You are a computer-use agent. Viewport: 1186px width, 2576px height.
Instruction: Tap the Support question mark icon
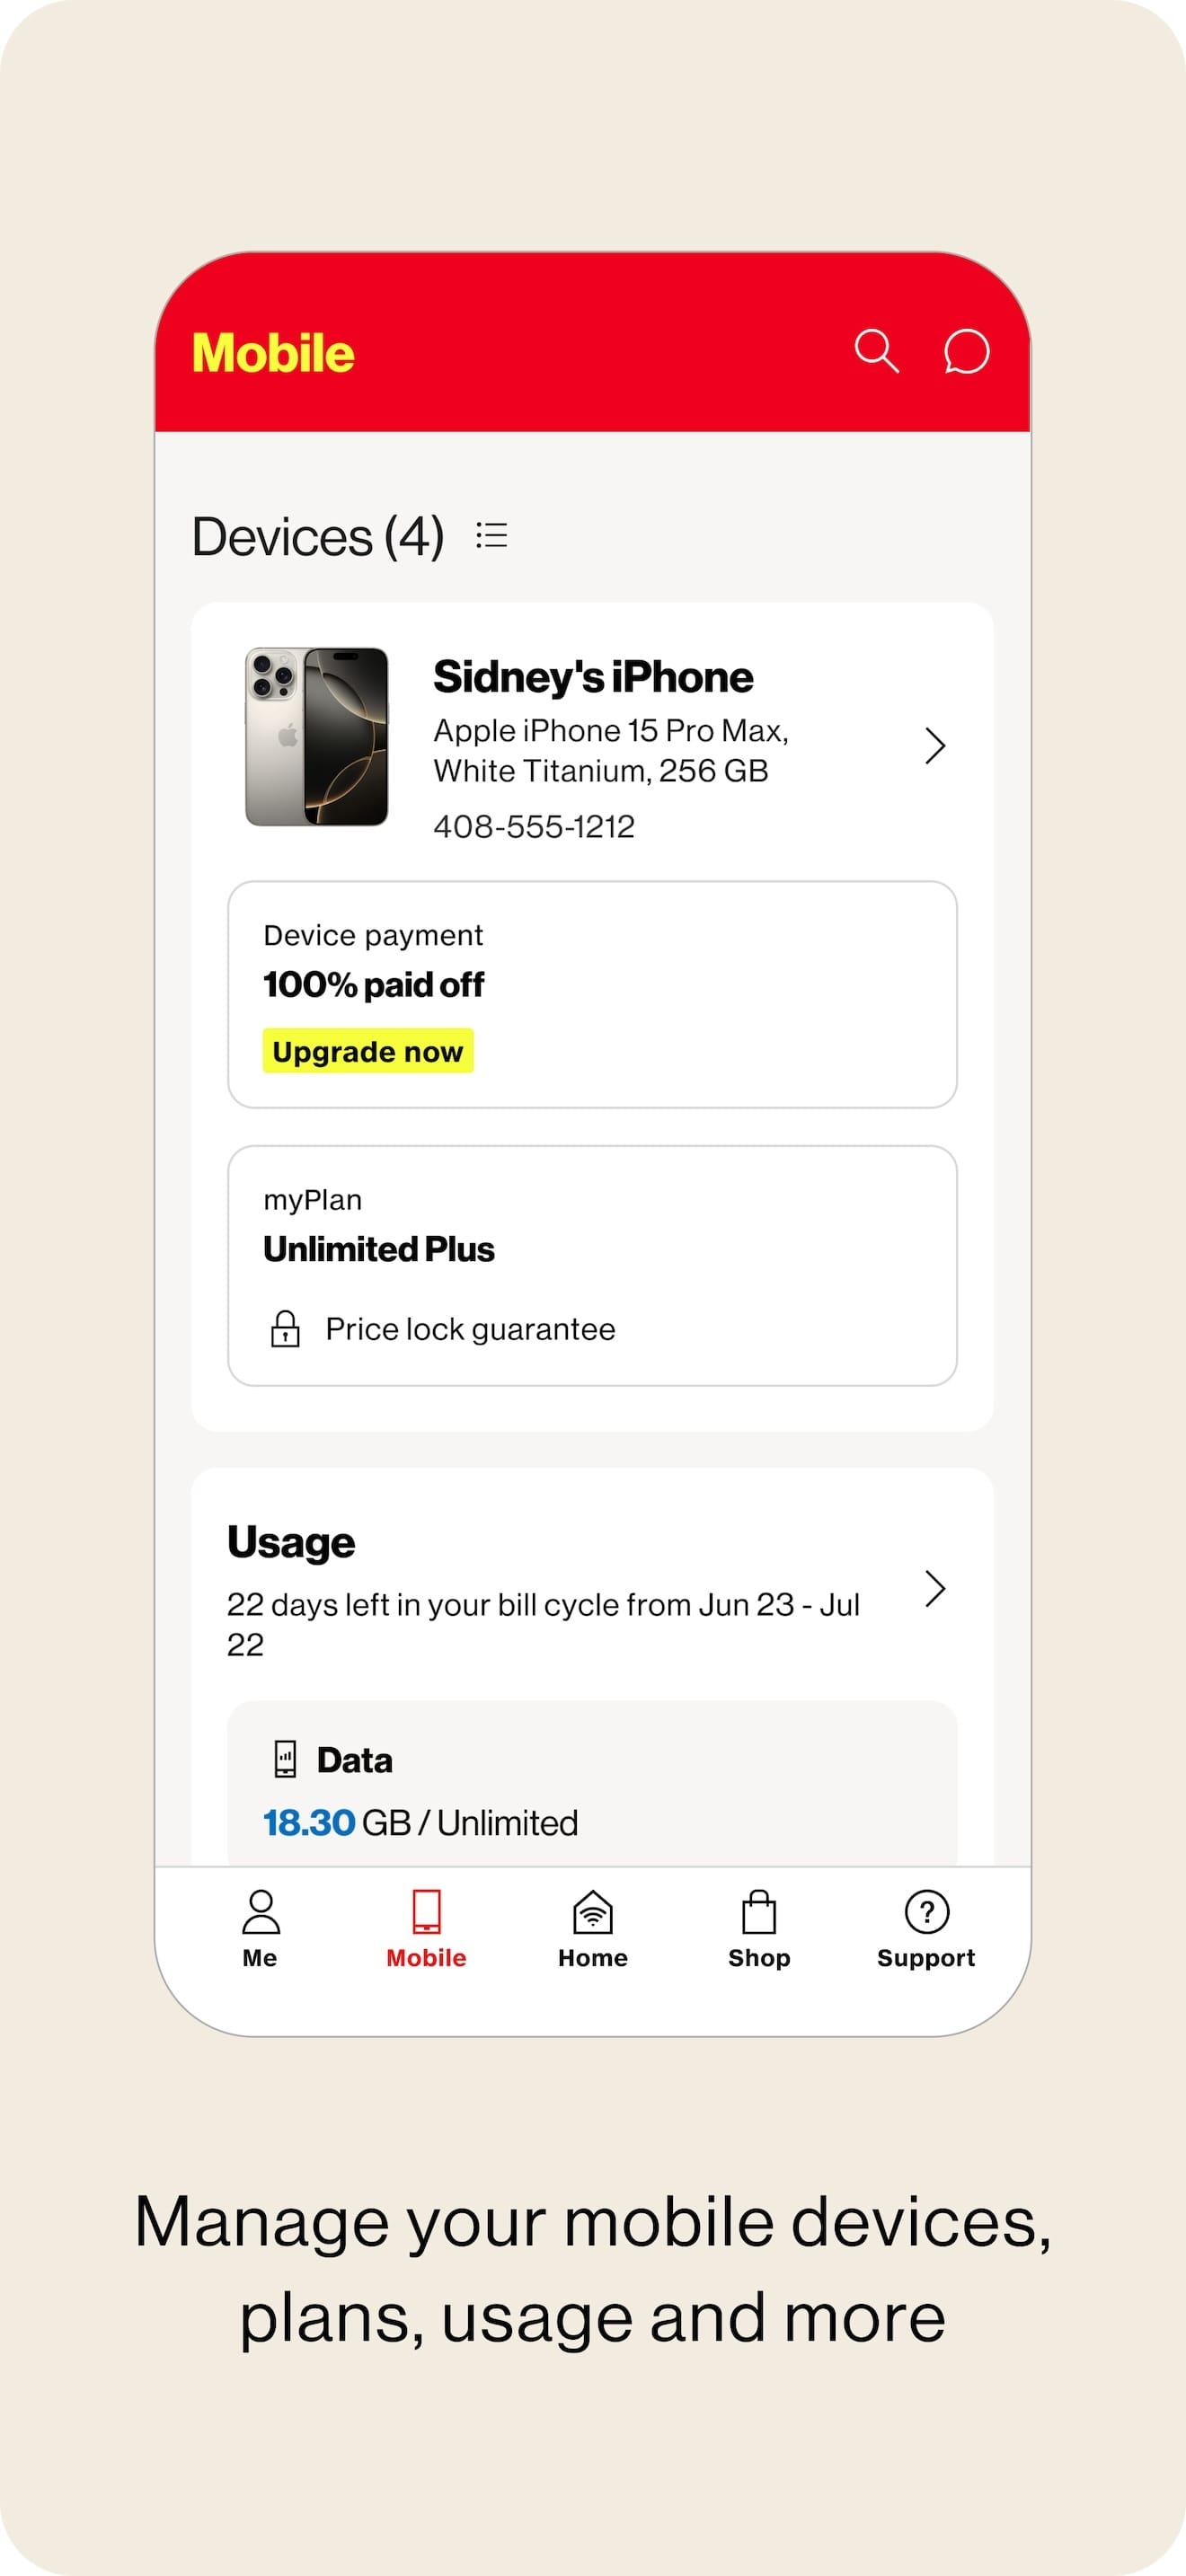(x=925, y=1910)
